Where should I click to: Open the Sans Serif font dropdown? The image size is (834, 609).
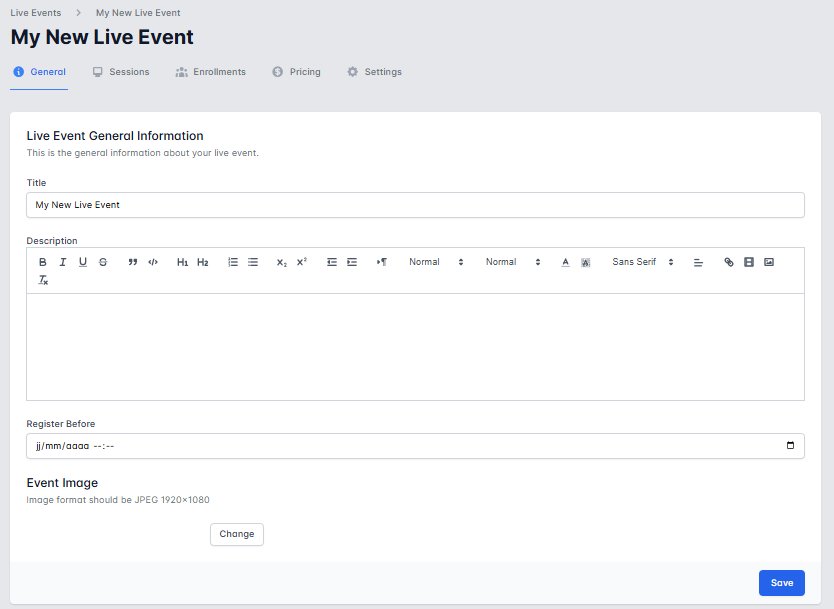tap(643, 262)
